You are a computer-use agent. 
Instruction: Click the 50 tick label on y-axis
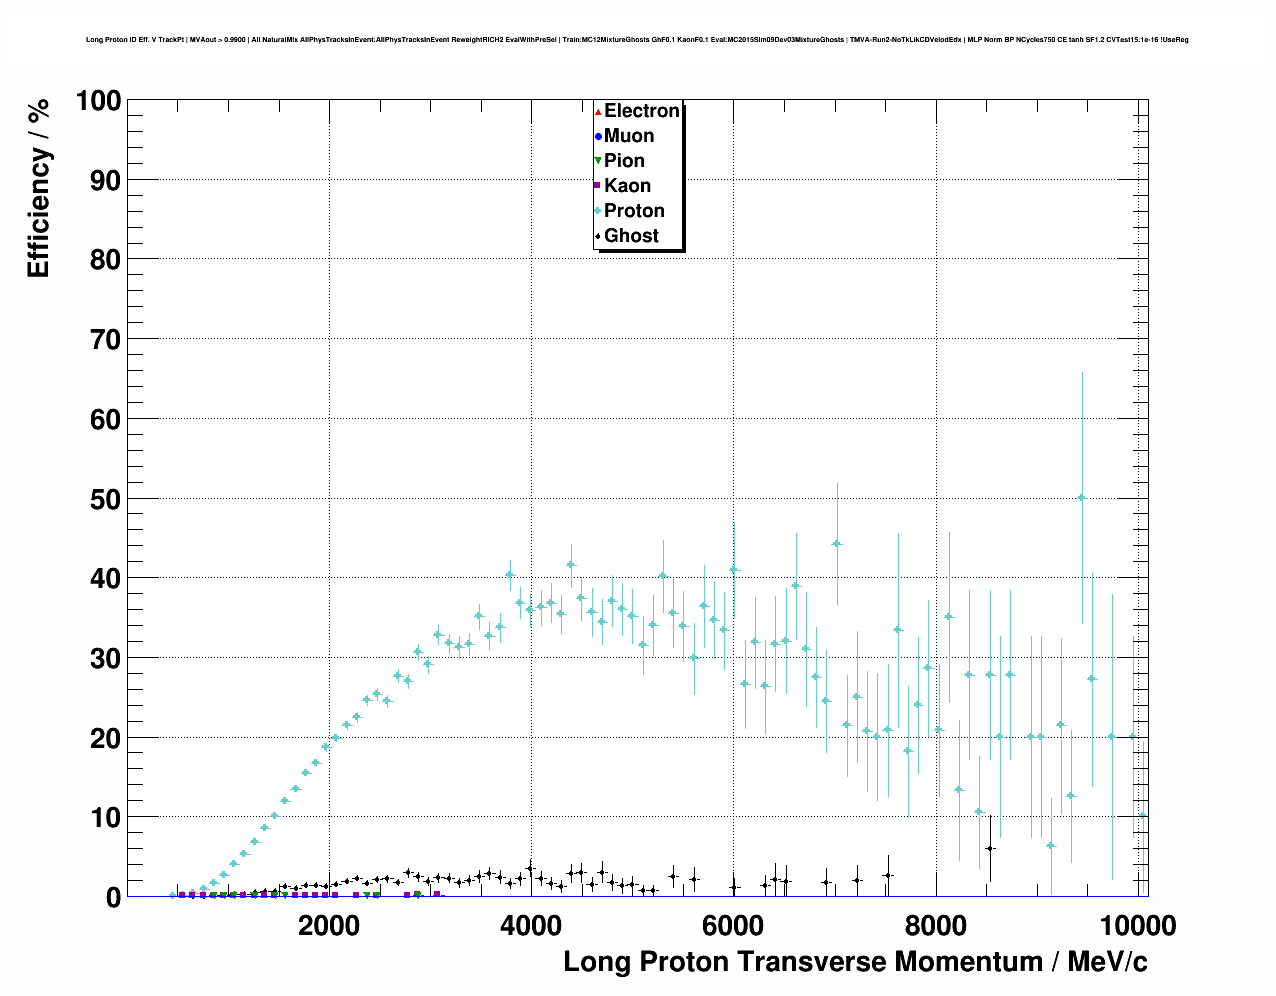click(x=103, y=499)
